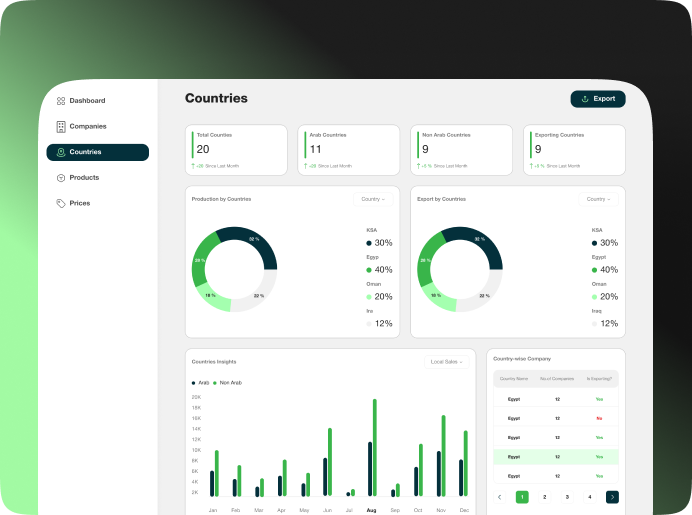Toggle the Arab series legend marker

(193, 383)
